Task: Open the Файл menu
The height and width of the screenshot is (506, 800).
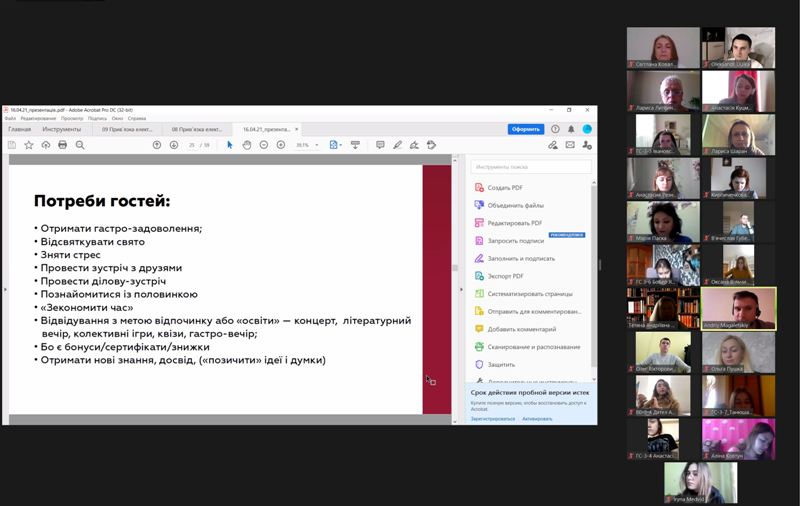Action: (x=10, y=118)
